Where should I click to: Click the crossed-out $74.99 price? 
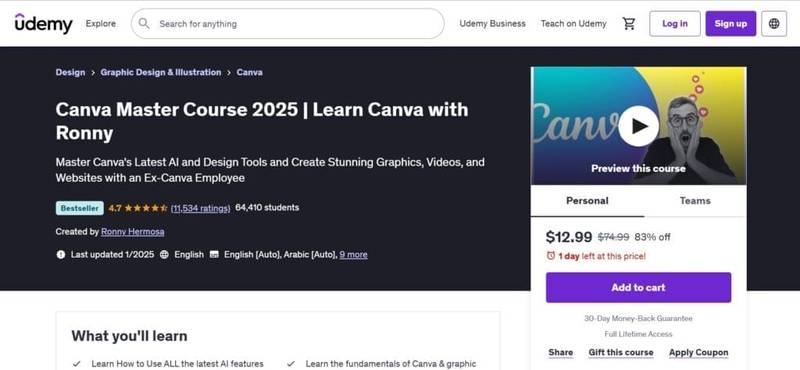tap(613, 237)
